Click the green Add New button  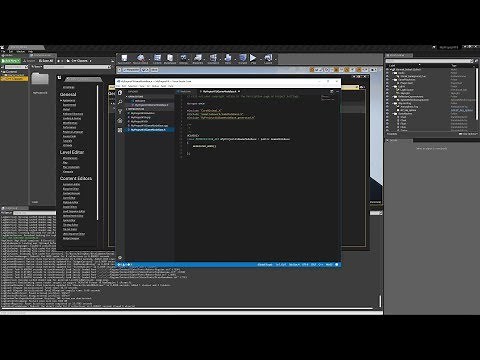pyautogui.click(x=10, y=61)
